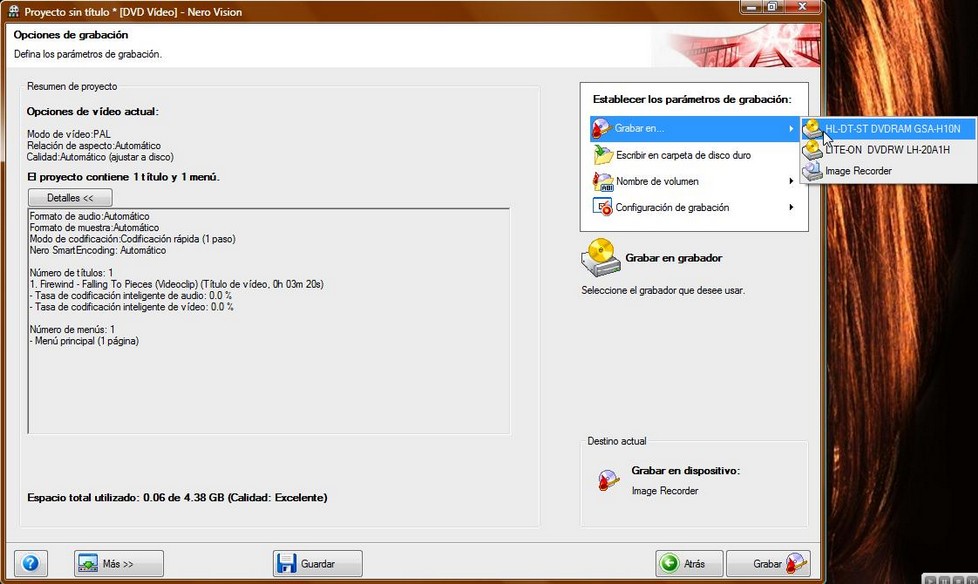Click the 'Espacio total utilizado' text
Viewport: 978px width, 584px height.
[177, 497]
